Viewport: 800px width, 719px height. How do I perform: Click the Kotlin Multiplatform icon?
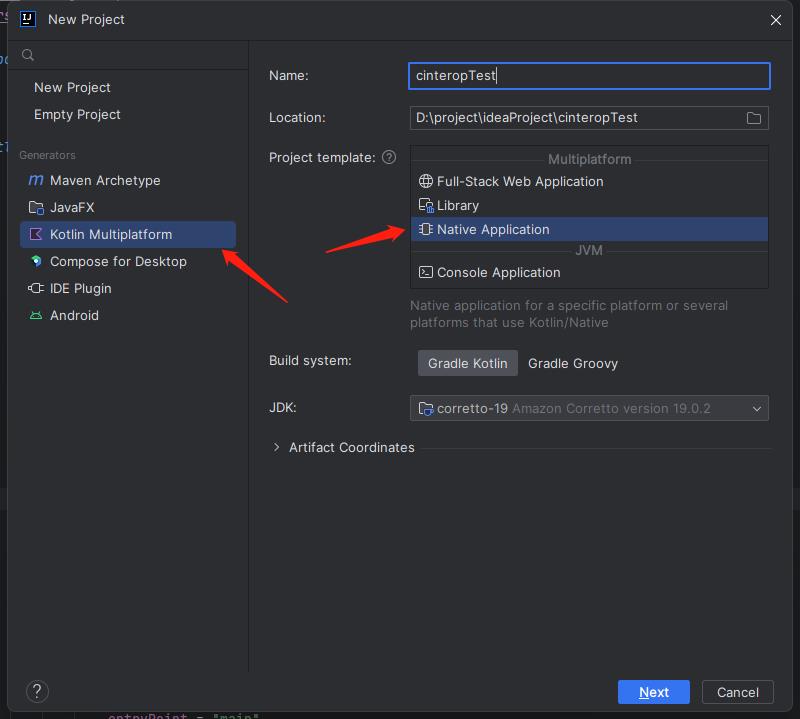36,234
